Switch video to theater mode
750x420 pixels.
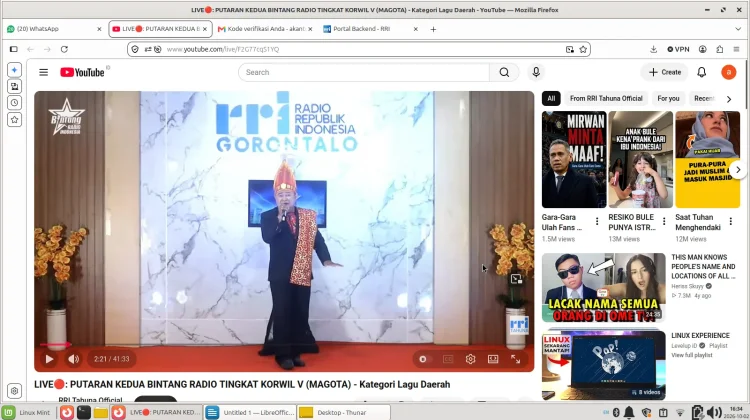click(493, 359)
